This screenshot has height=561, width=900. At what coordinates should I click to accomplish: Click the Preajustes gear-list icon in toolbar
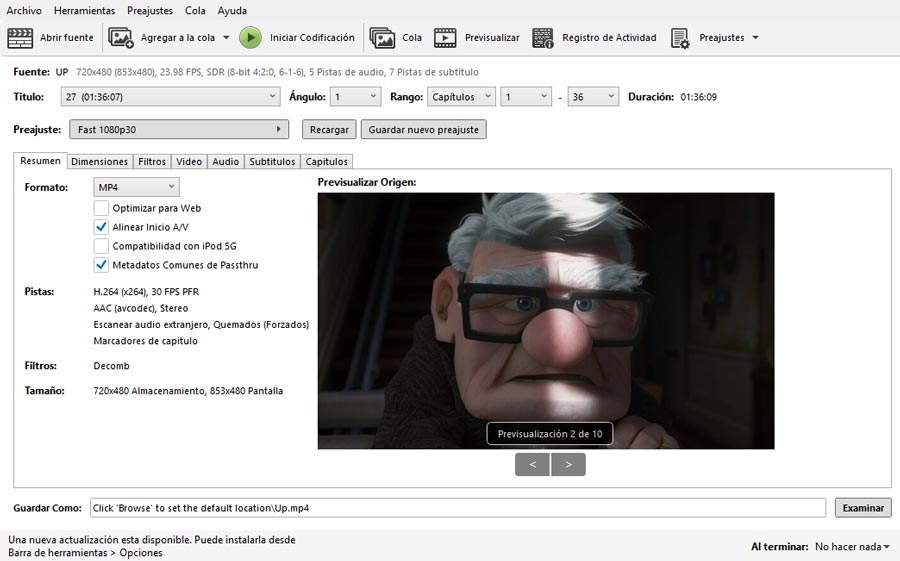(x=680, y=38)
